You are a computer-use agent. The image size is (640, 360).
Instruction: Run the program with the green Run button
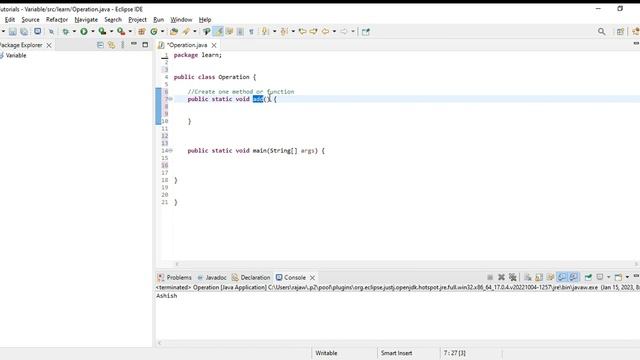[x=84, y=31]
